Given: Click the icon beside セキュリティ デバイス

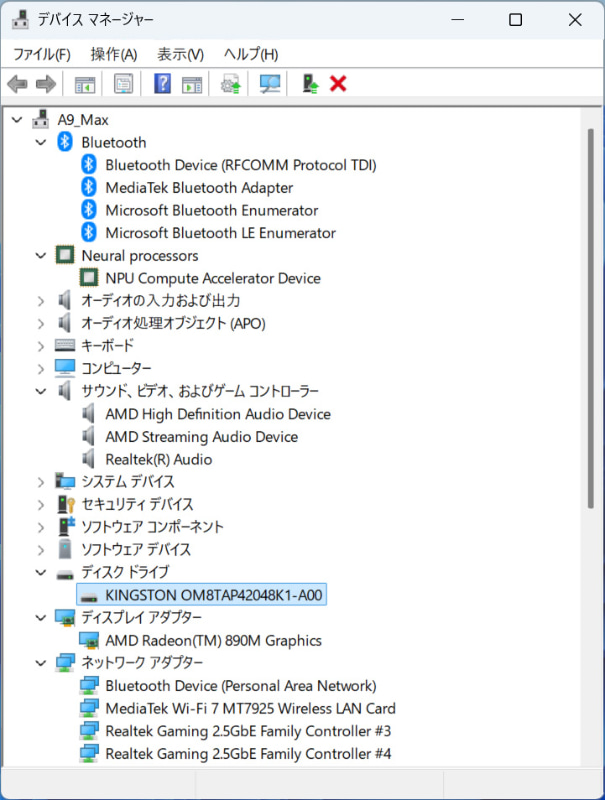Looking at the screenshot, I should tap(66, 504).
